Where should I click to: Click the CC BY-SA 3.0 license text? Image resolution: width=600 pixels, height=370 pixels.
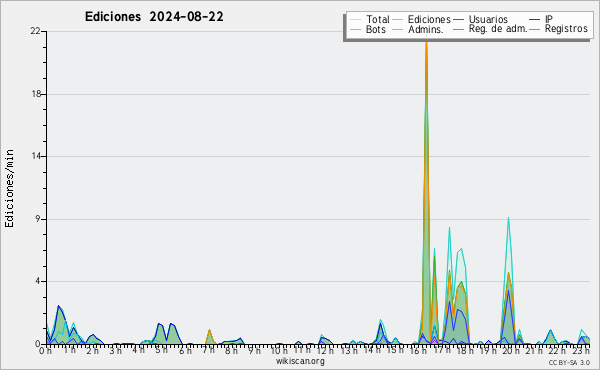point(569,363)
